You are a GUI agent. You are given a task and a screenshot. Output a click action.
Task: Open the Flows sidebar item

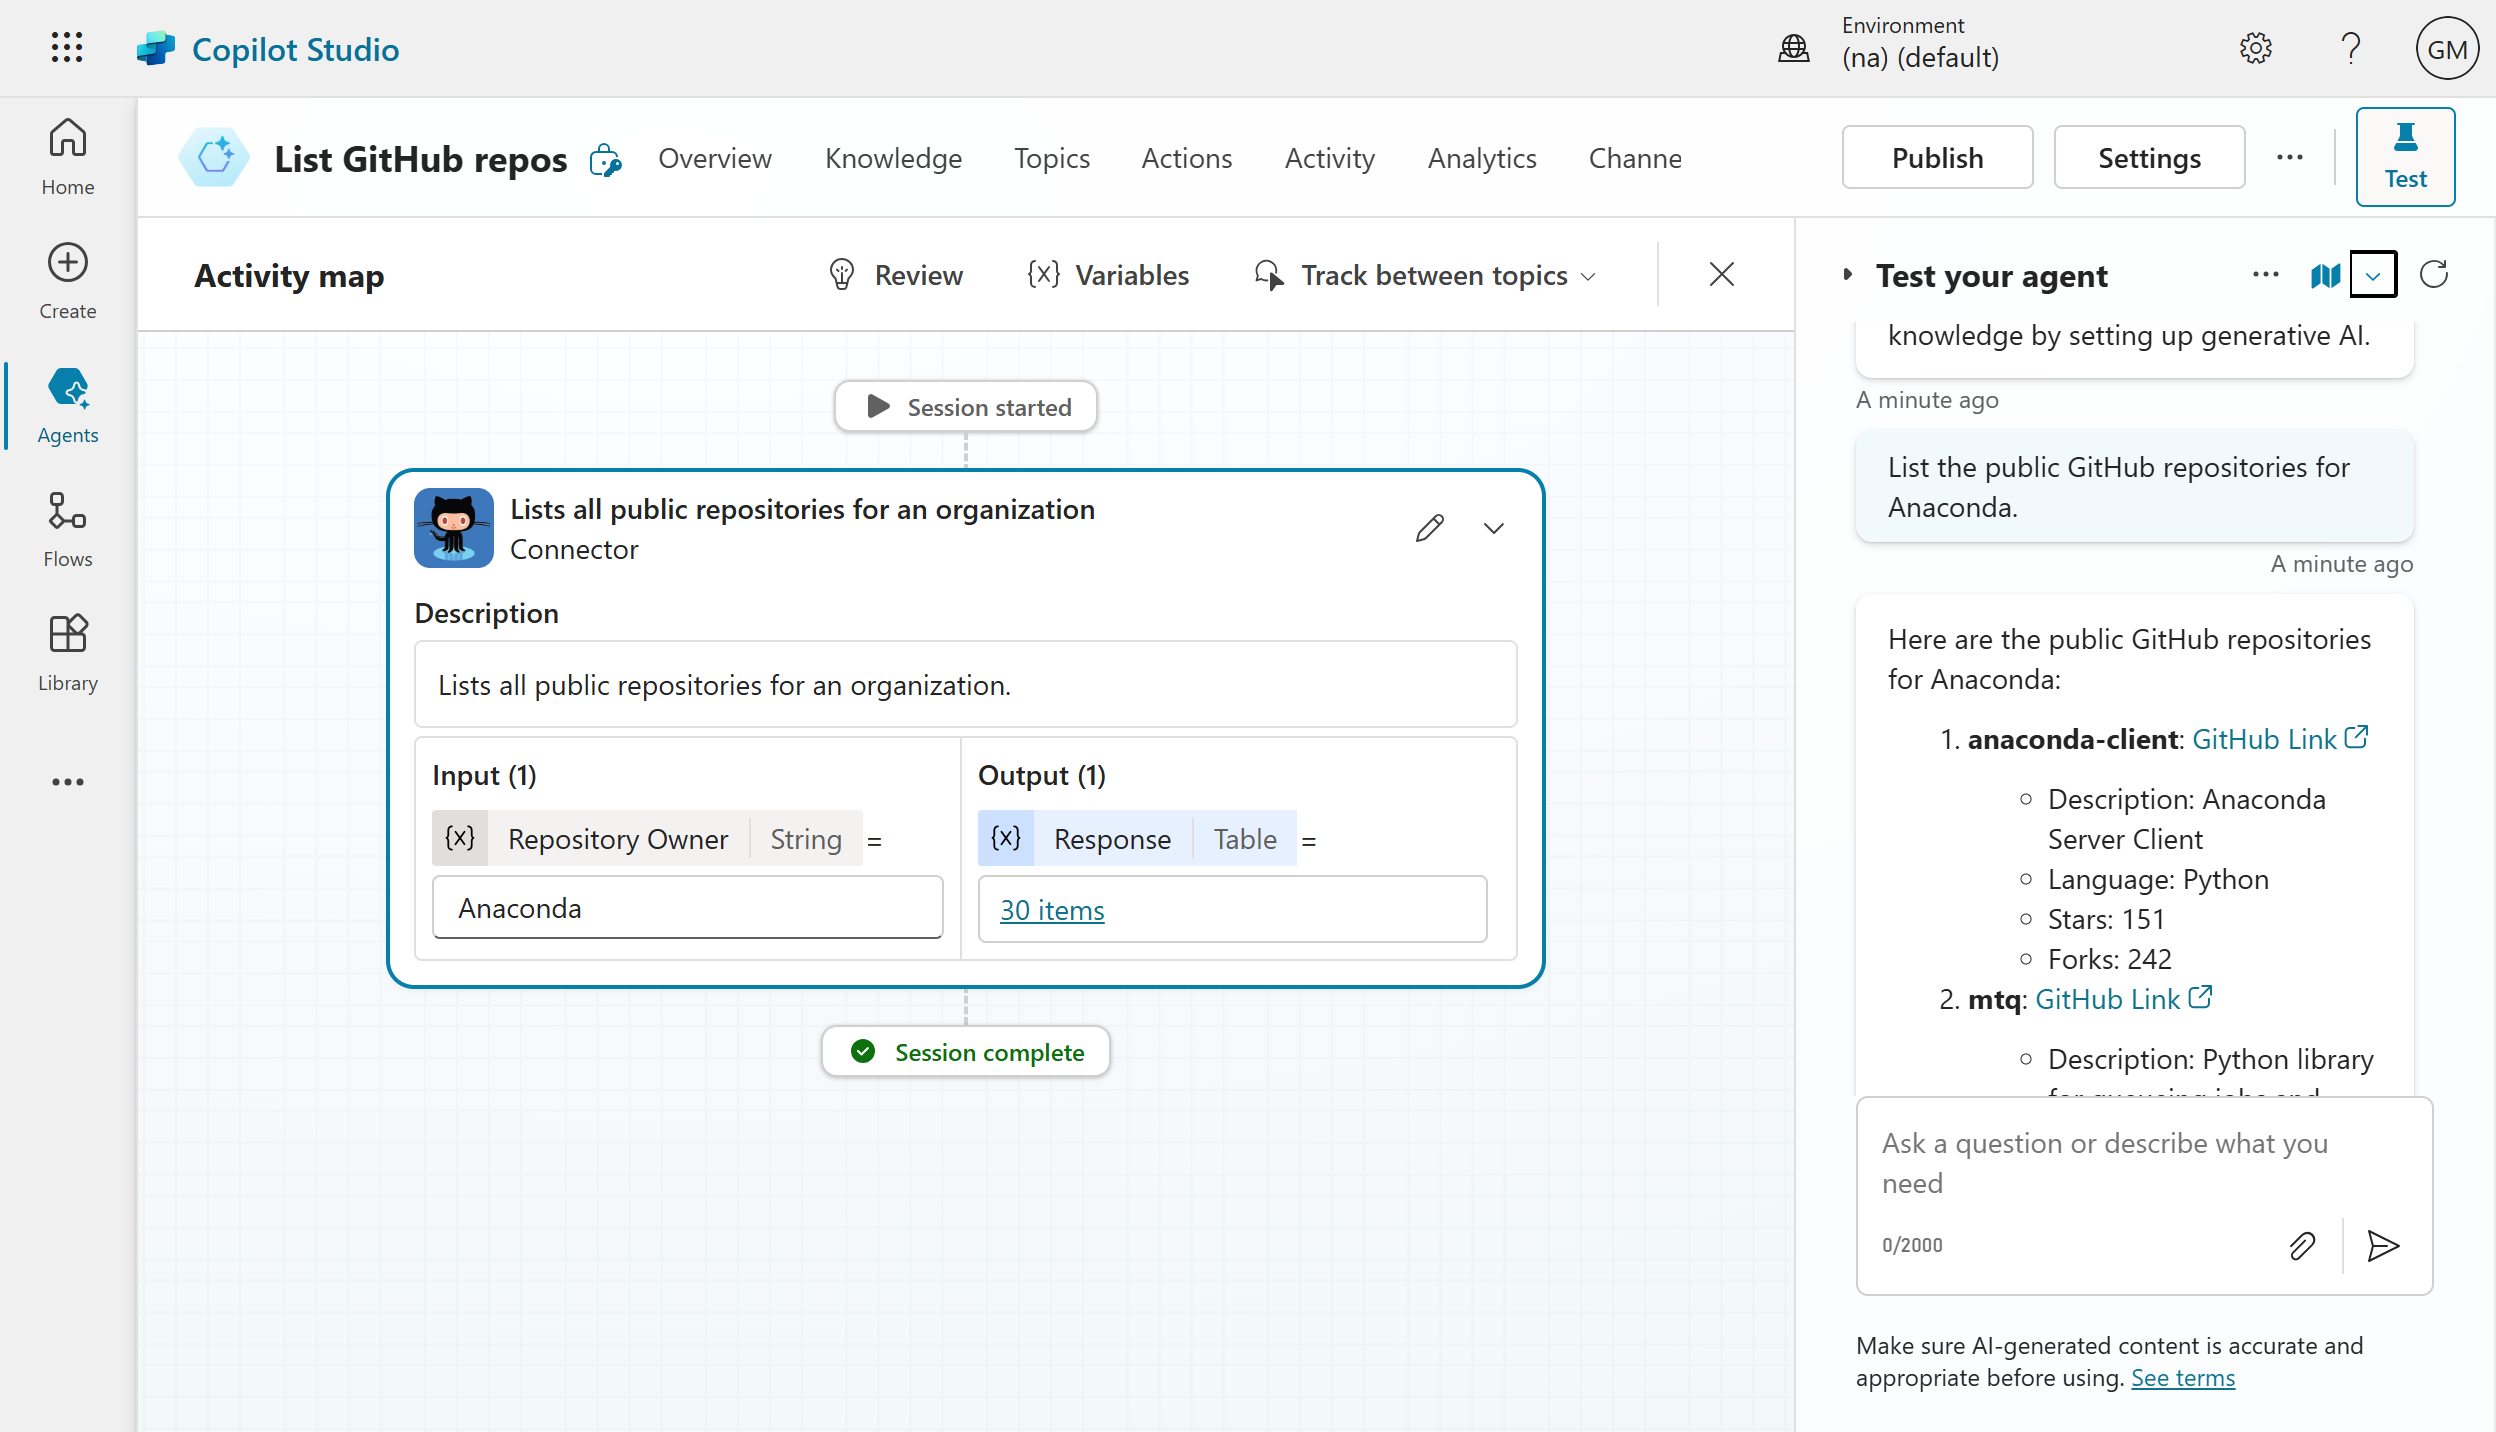tap(67, 528)
